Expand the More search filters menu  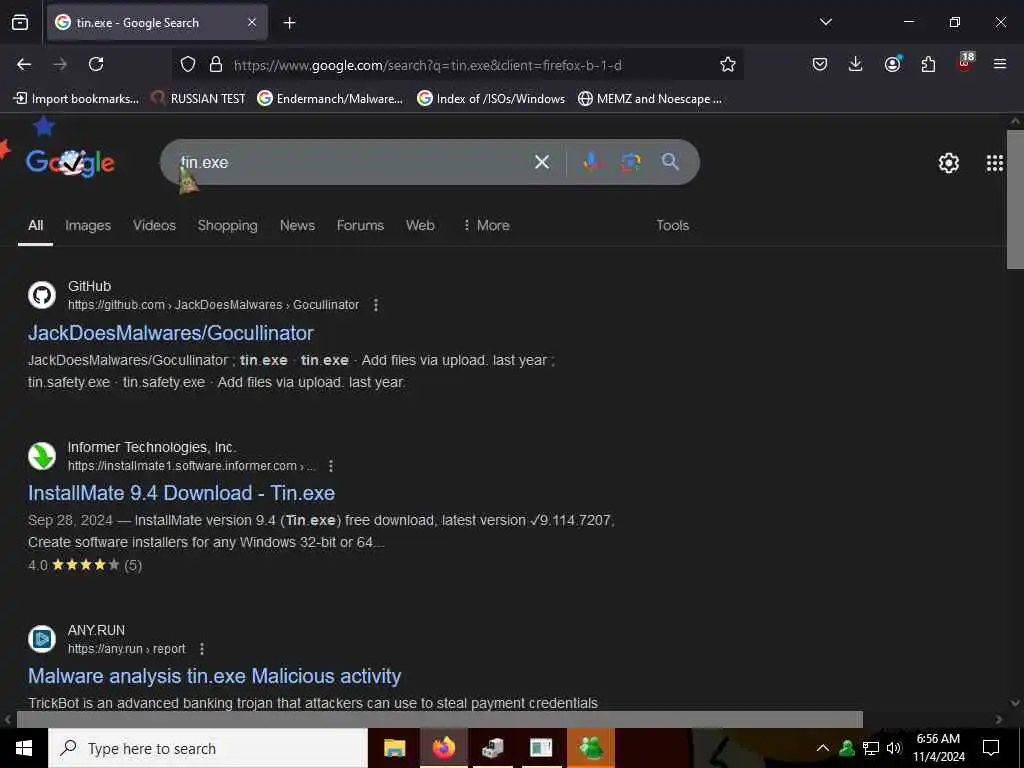tap(486, 225)
